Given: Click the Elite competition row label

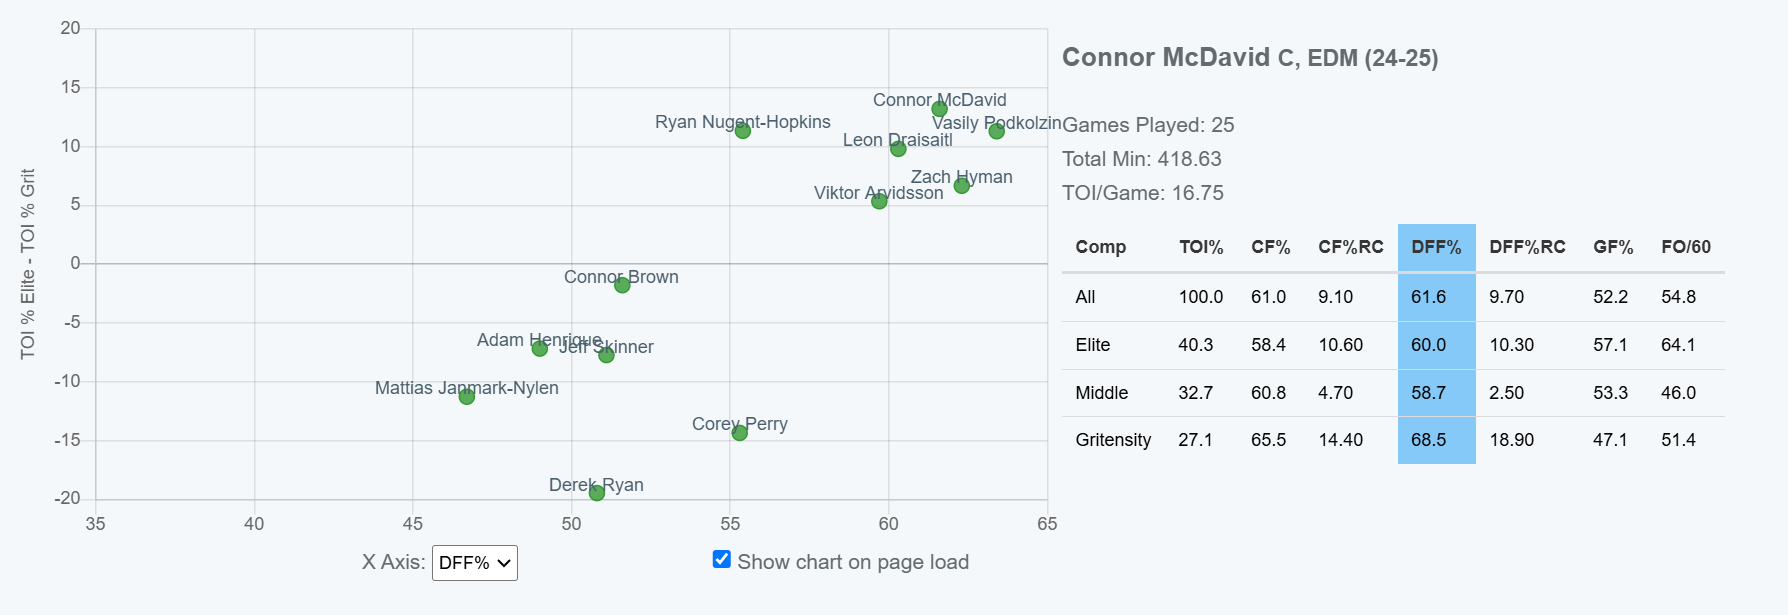Looking at the screenshot, I should 1093,345.
